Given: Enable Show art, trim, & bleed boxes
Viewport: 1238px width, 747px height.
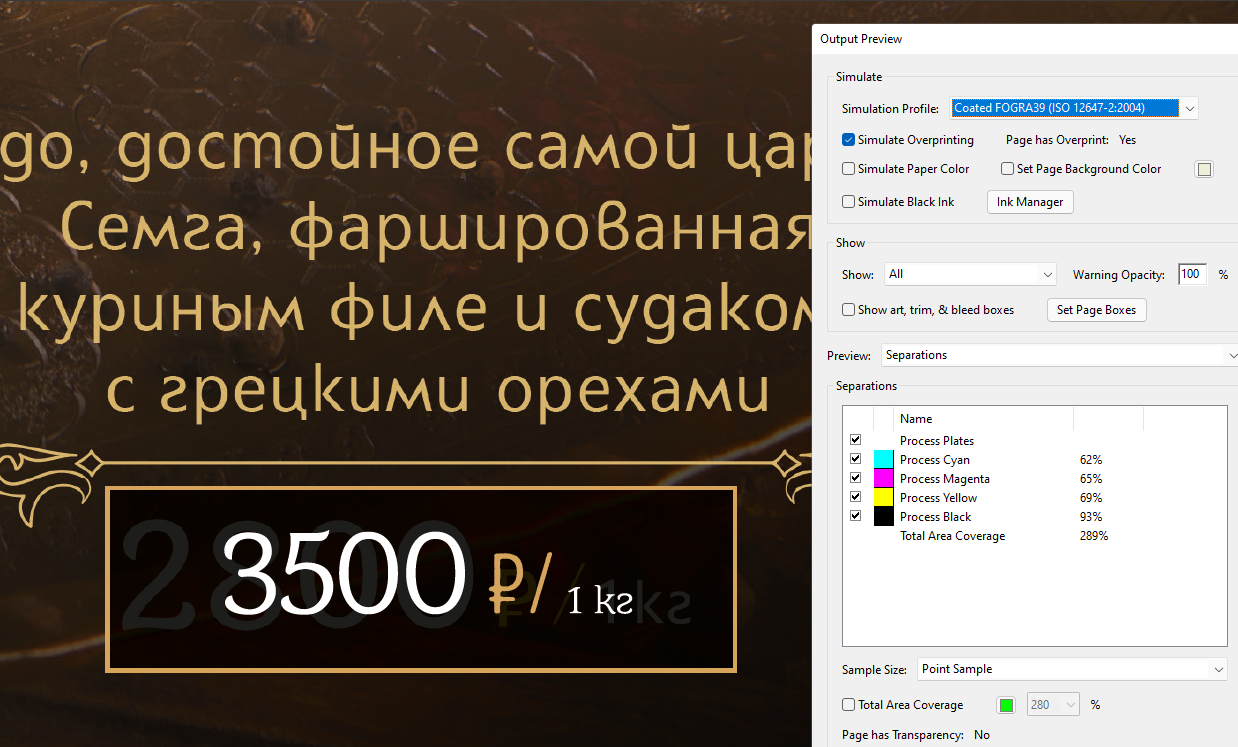Looking at the screenshot, I should coord(847,310).
